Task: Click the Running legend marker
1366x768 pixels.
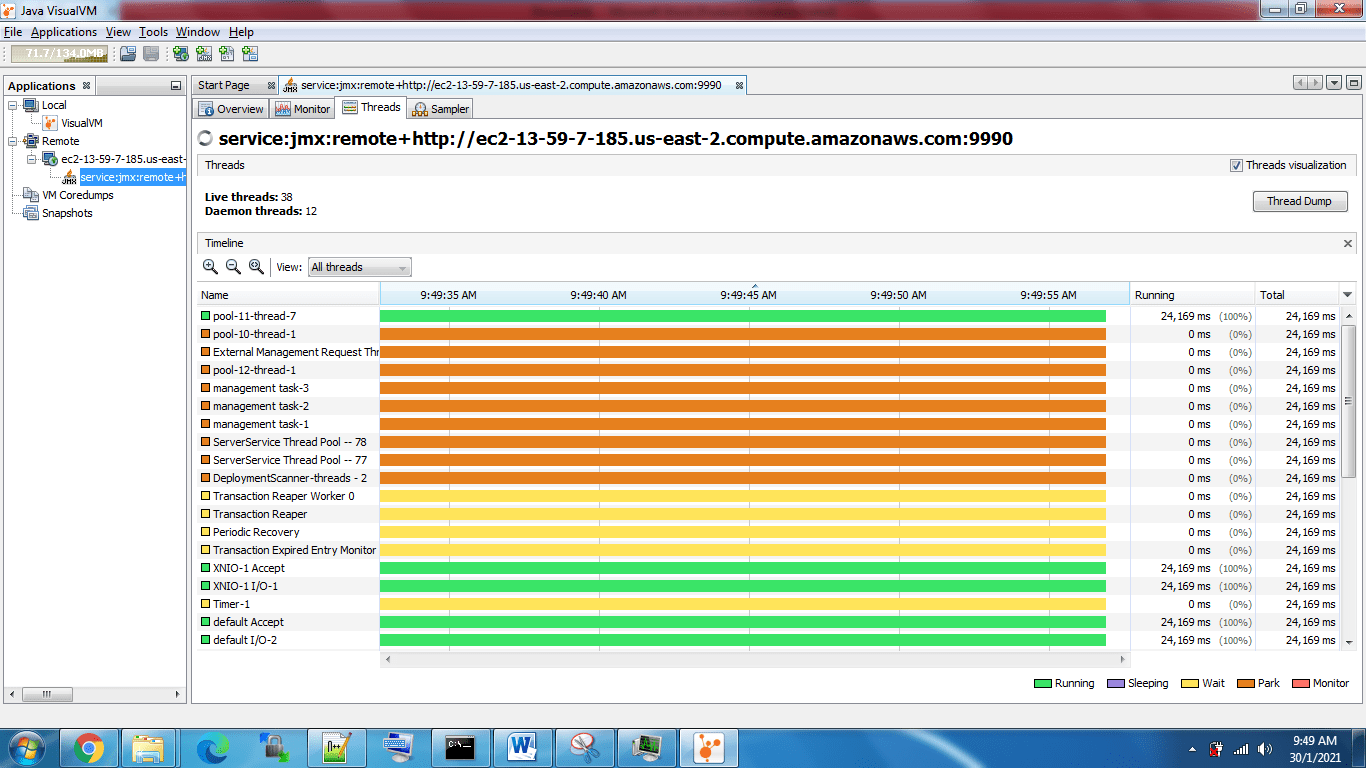Action: coord(1043,683)
